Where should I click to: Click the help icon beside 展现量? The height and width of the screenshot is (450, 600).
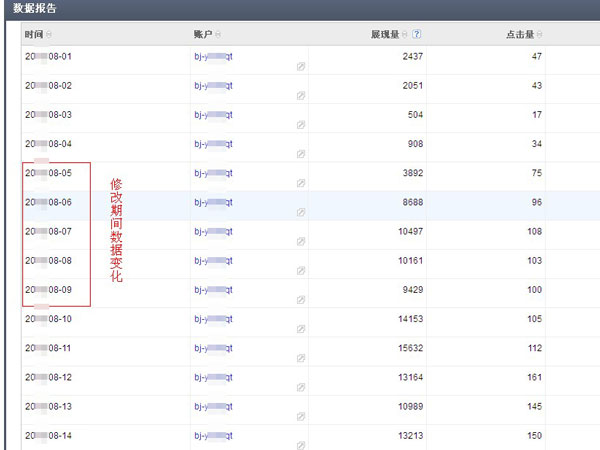pos(417,34)
